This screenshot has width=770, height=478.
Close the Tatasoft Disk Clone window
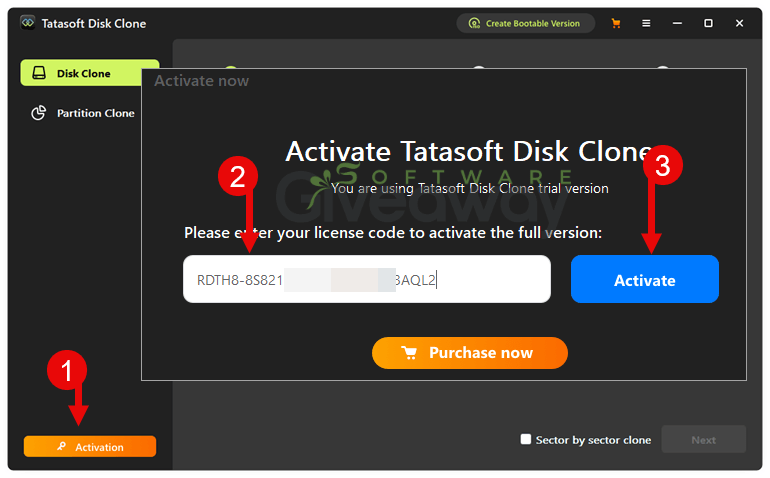[739, 23]
